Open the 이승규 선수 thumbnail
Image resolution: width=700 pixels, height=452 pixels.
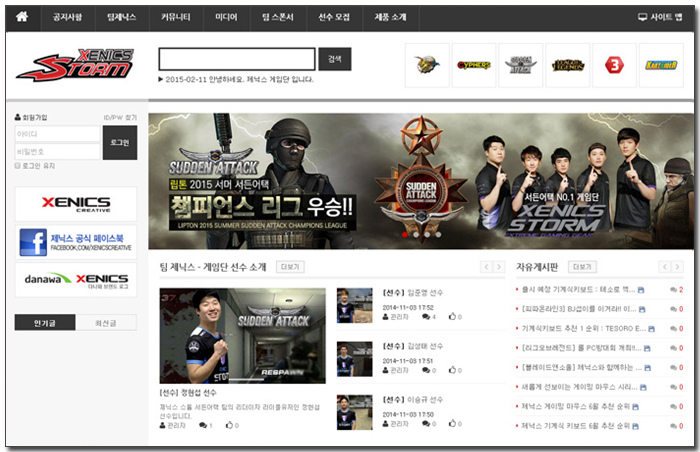(354, 412)
